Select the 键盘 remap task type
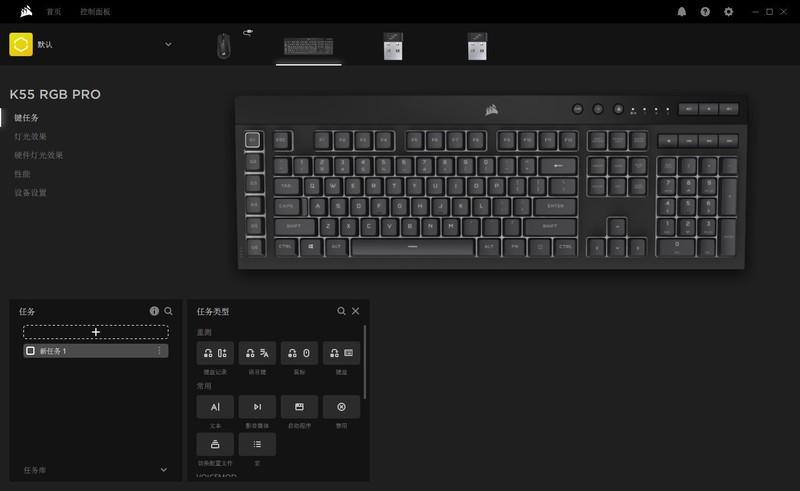This screenshot has height=491, width=800. click(341, 353)
